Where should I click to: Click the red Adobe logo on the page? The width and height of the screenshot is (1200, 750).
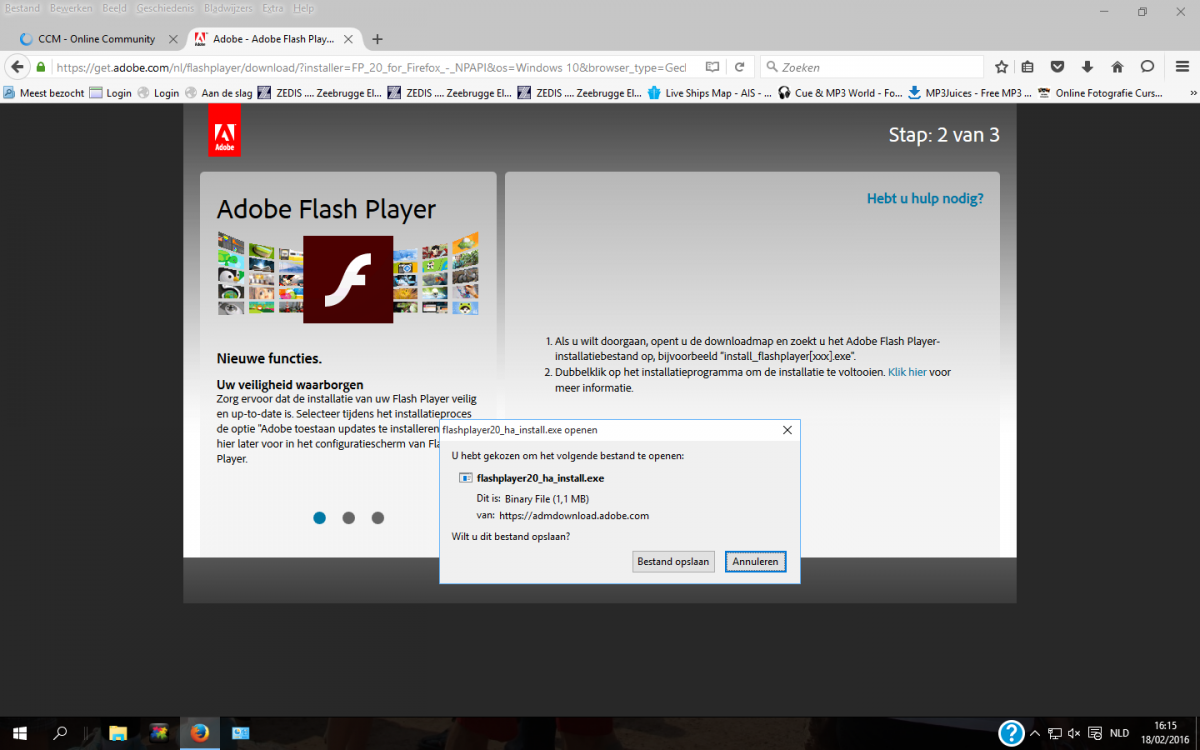[x=224, y=131]
